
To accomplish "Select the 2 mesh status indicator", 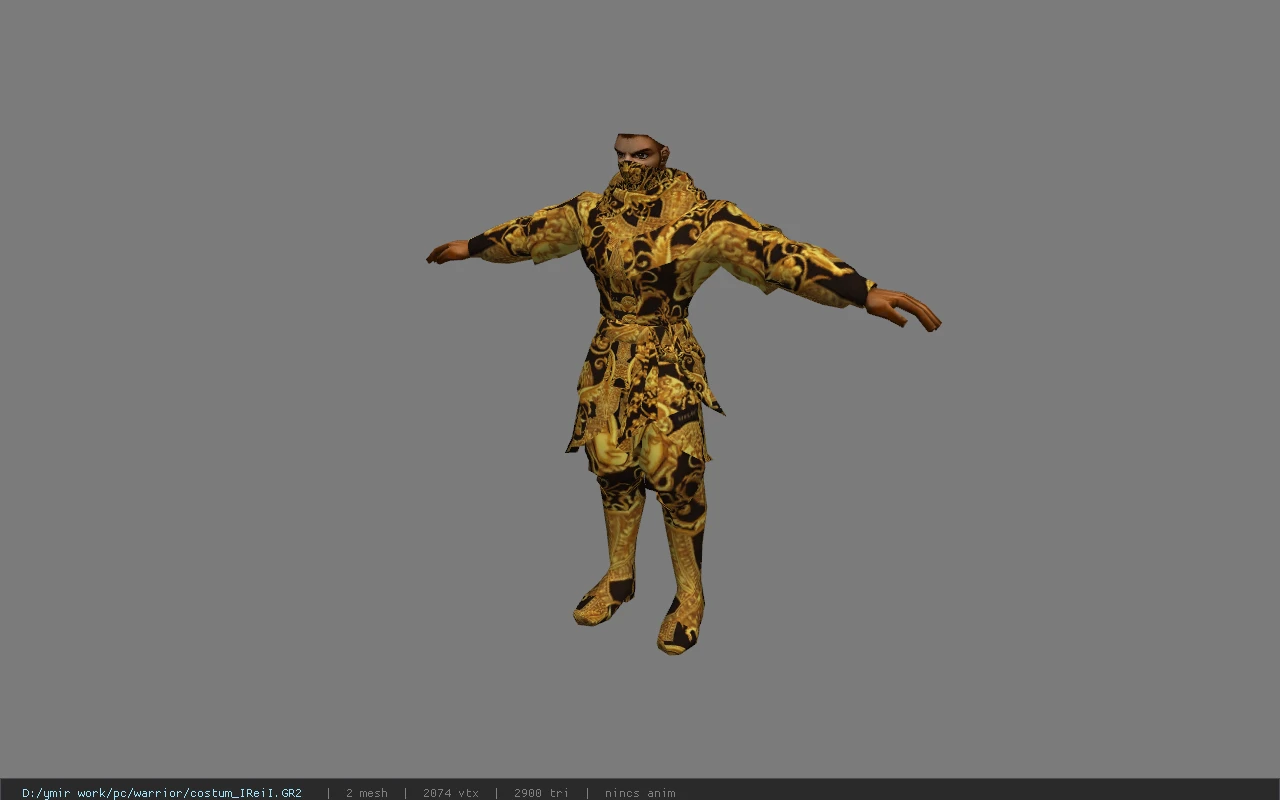I will [367, 793].
